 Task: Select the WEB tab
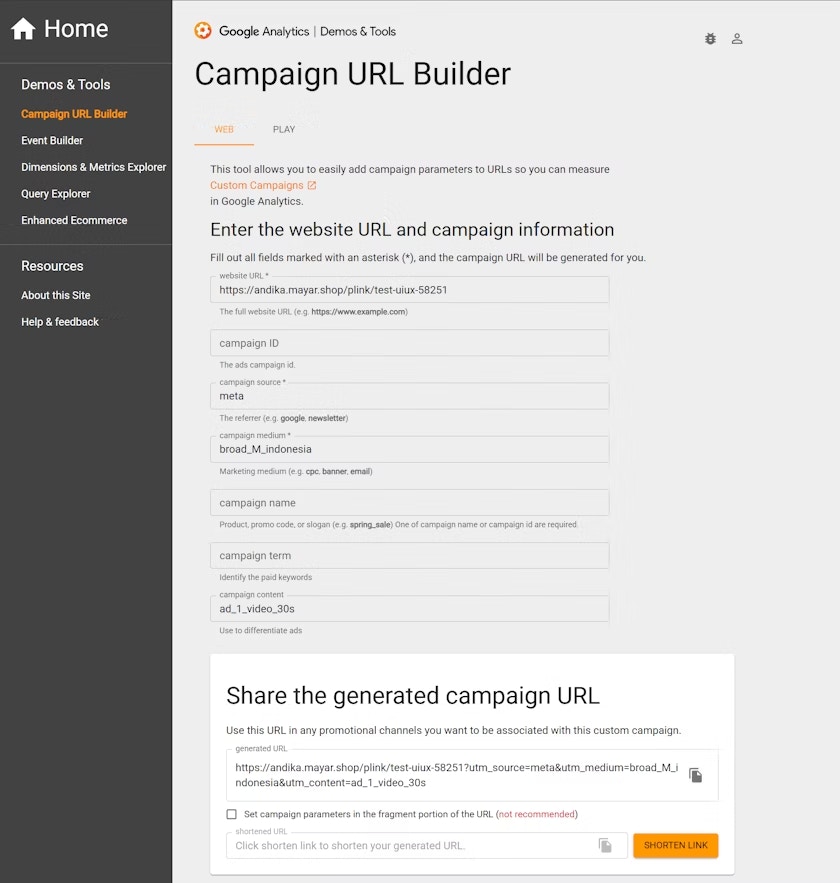(224, 130)
